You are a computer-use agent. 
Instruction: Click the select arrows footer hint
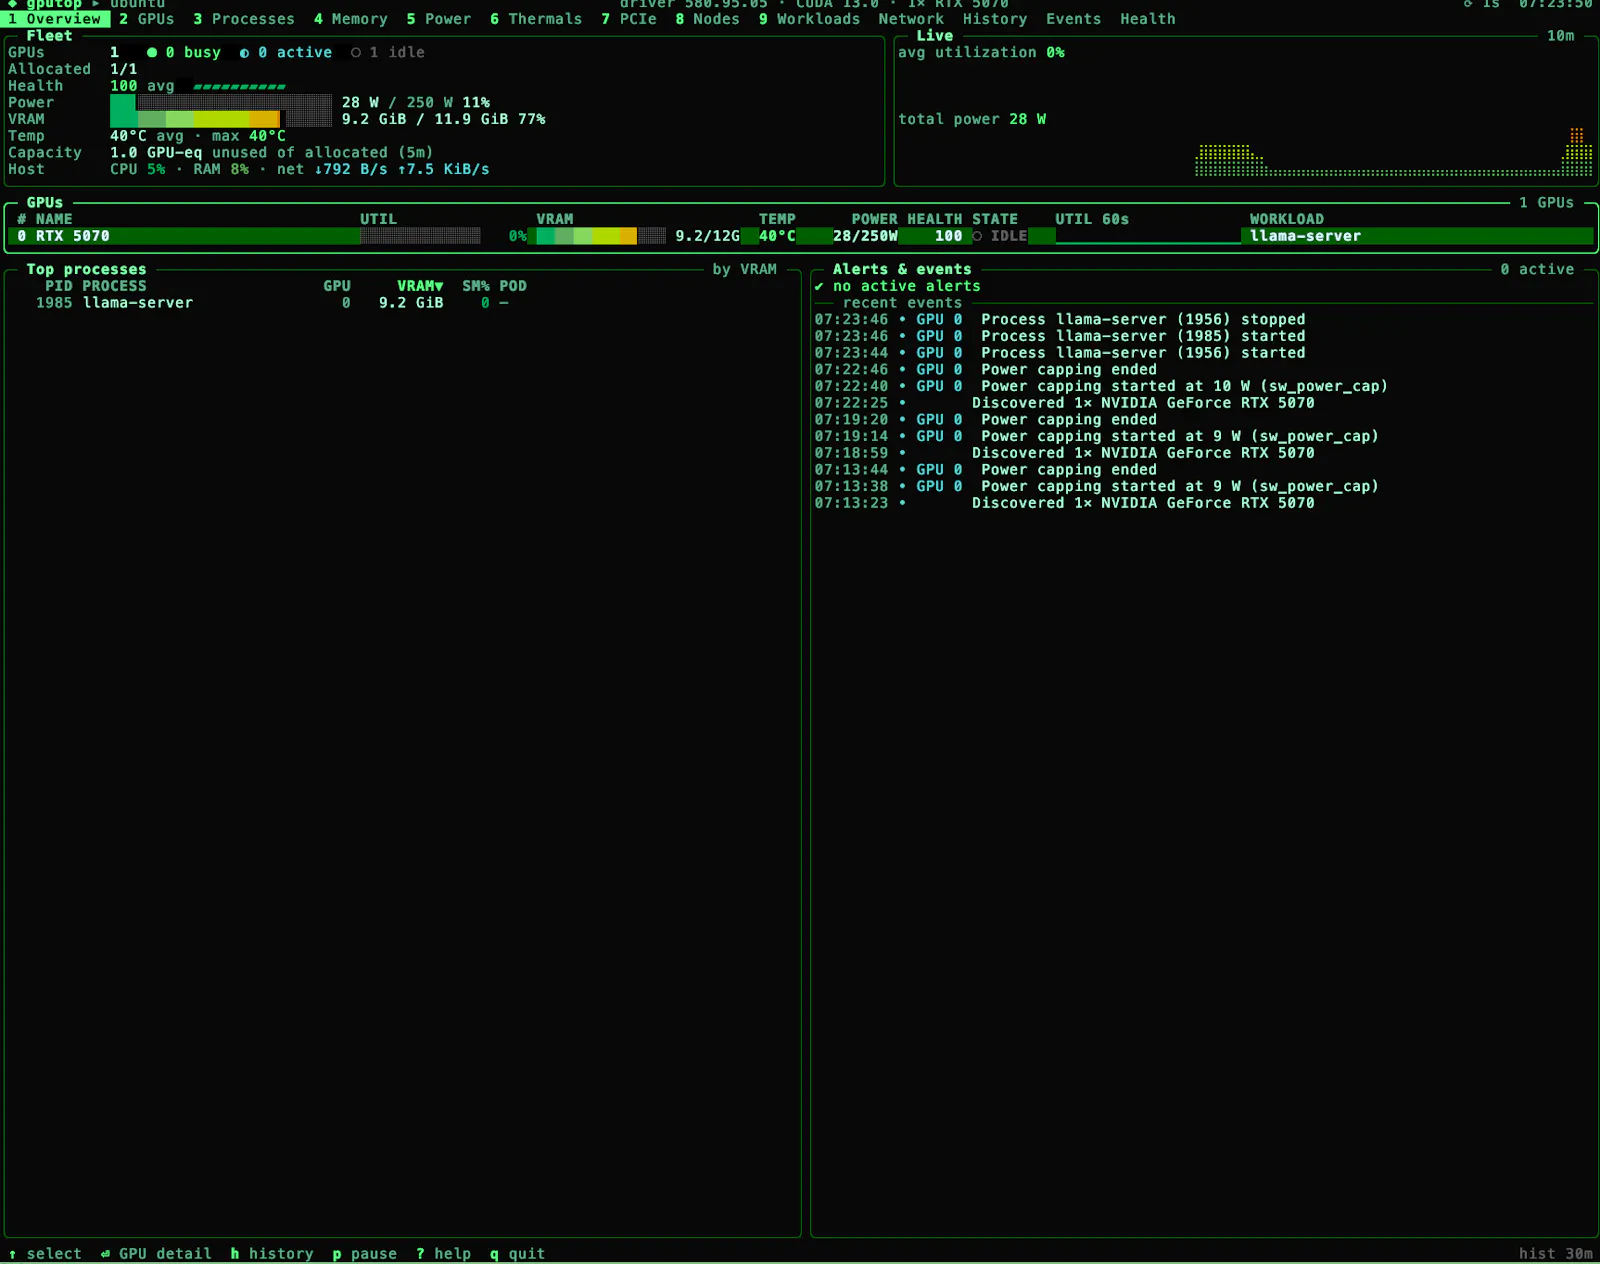[45, 1254]
